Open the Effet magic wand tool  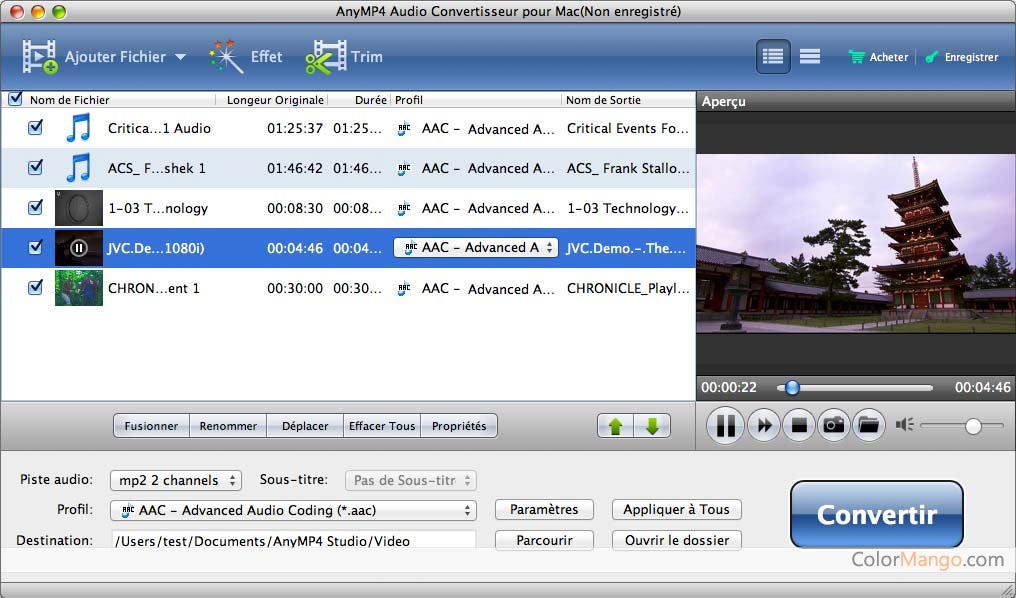coord(225,56)
